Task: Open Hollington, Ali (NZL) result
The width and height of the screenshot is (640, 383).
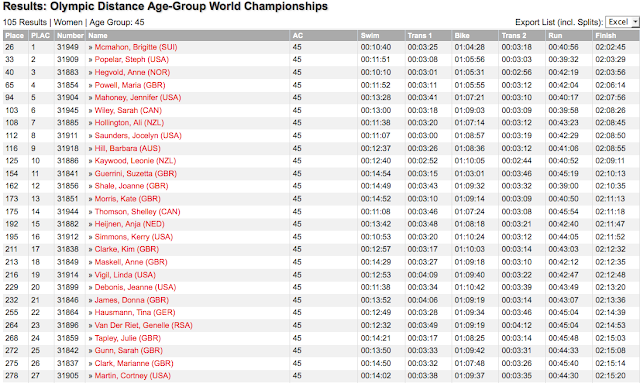Action: pos(129,123)
